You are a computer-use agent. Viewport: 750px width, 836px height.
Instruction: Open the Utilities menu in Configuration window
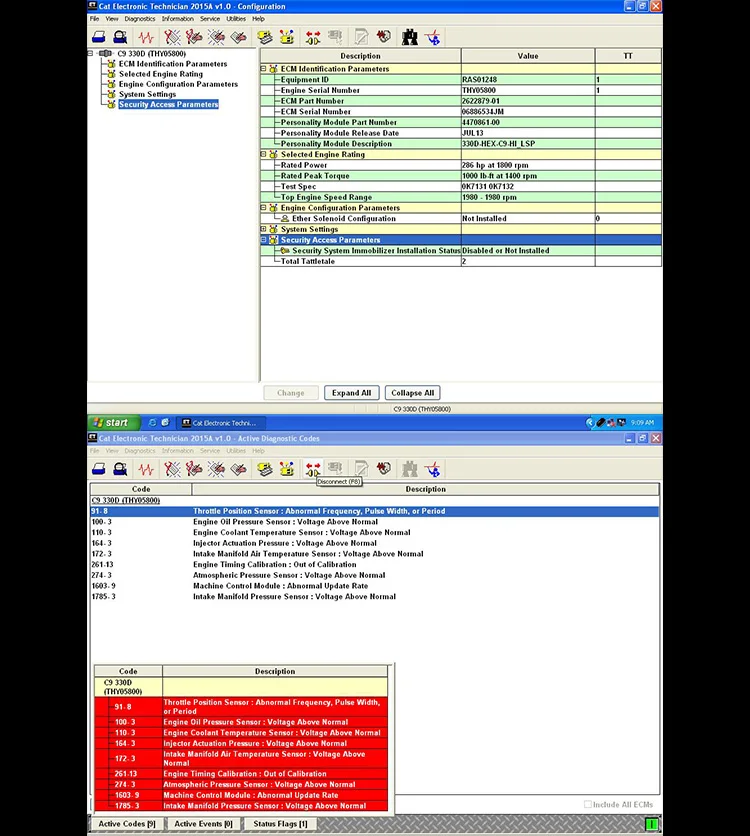point(236,19)
